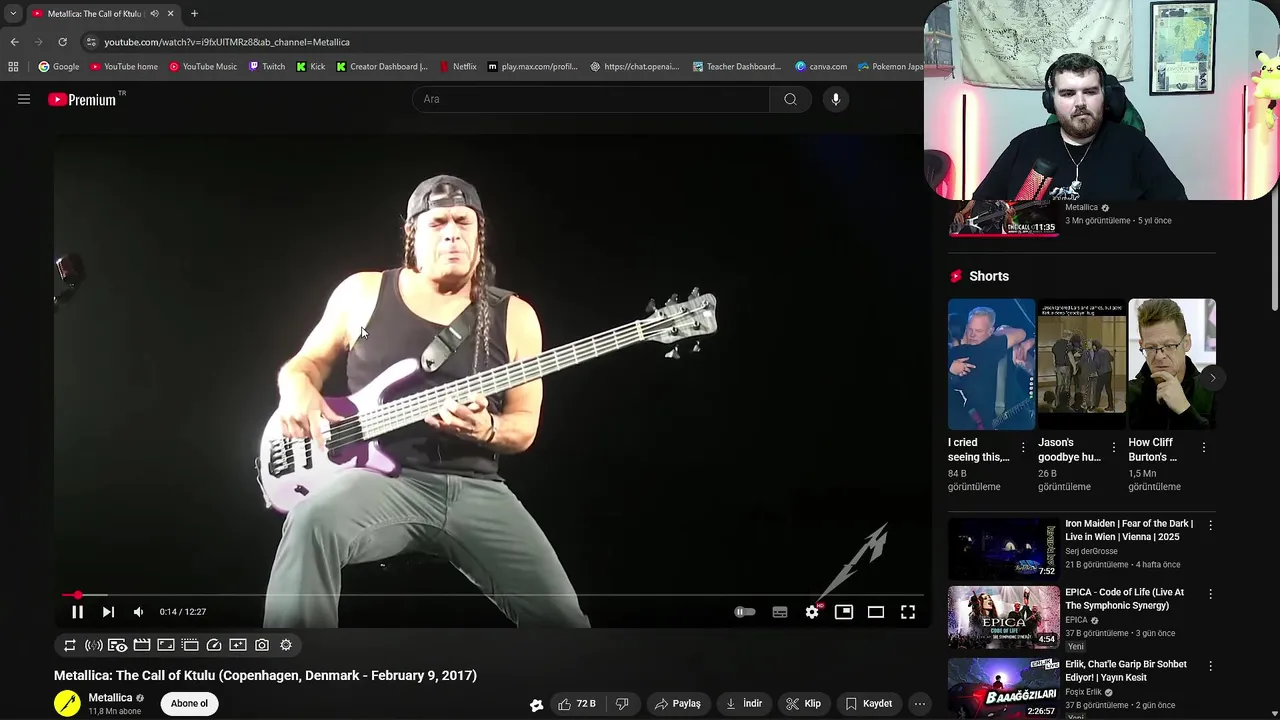
Task: Toggle subtitles/closed captions in the player
Action: coord(780,612)
